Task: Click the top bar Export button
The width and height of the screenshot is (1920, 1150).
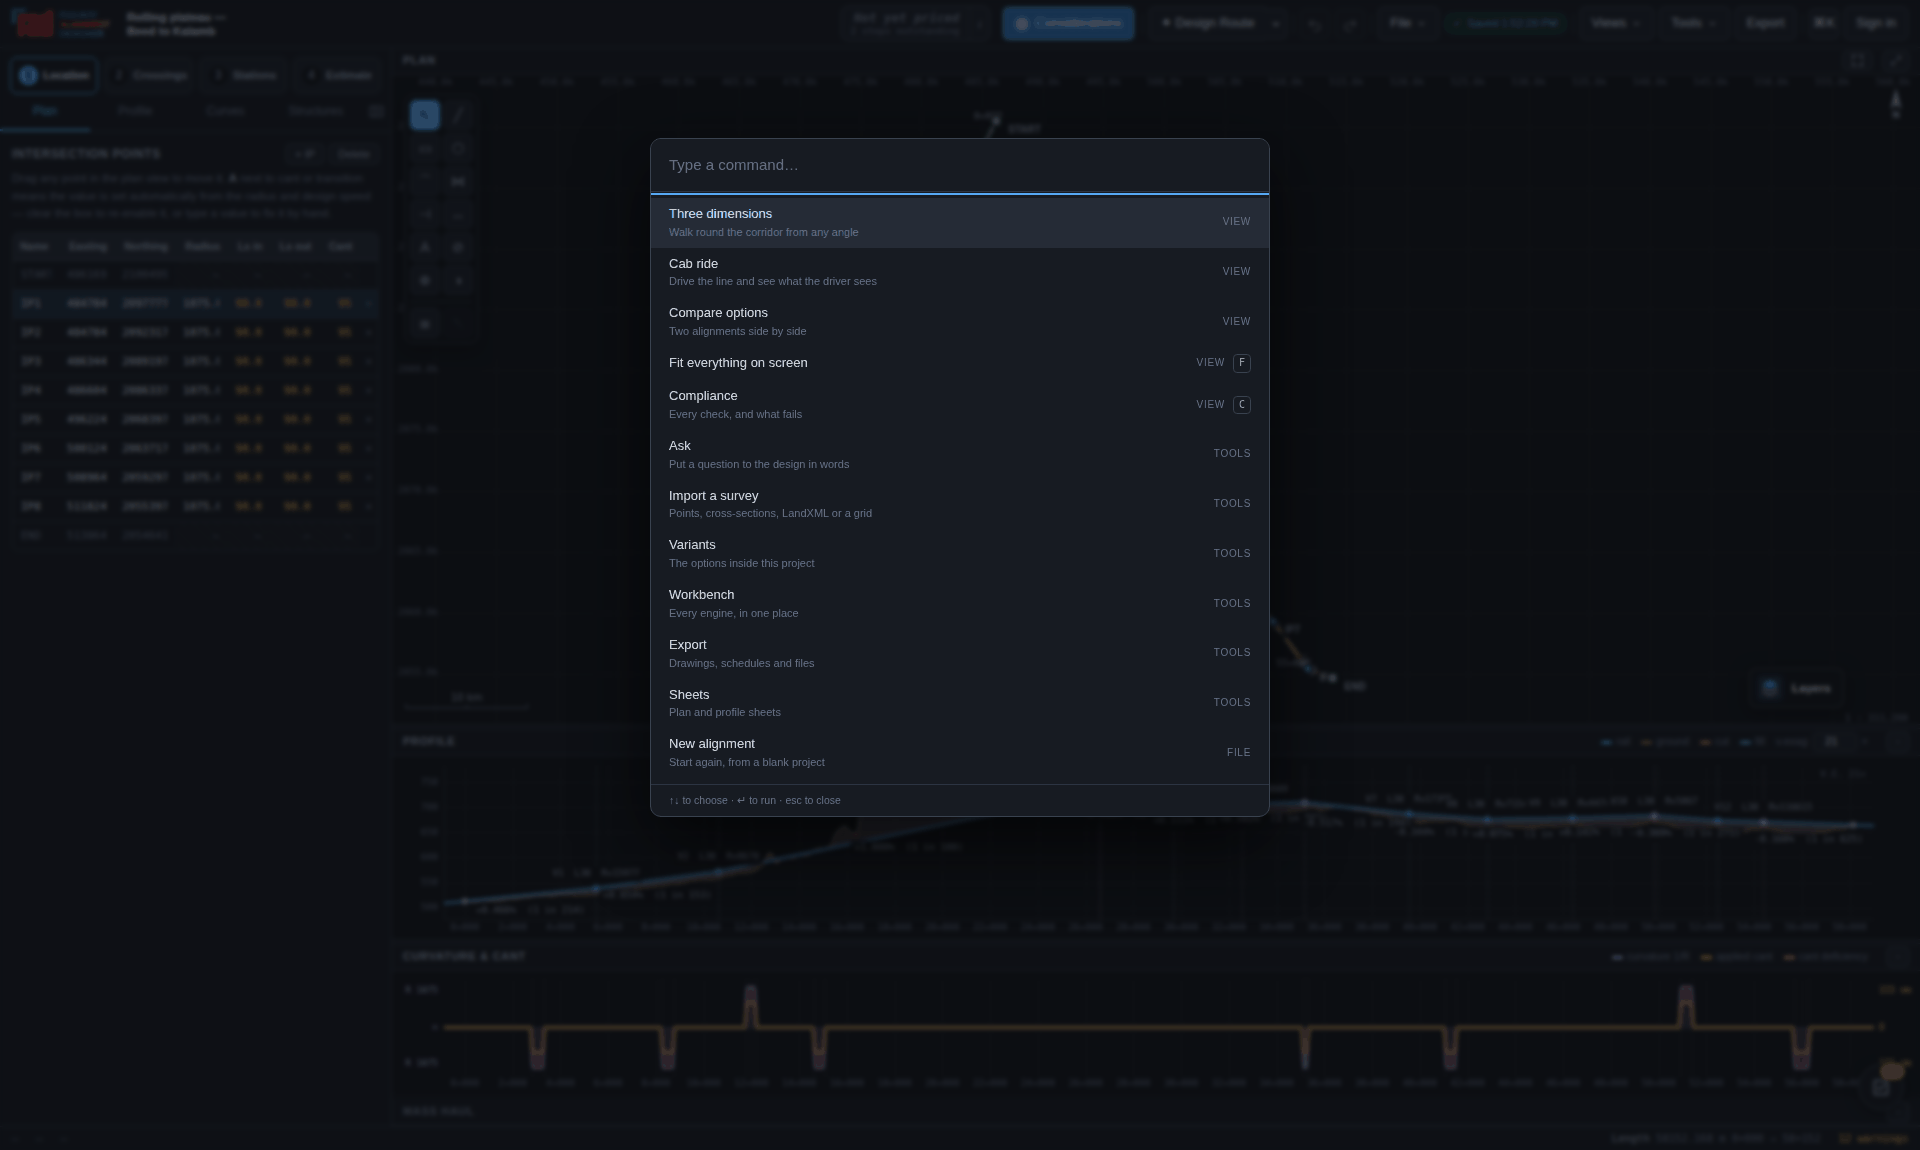Action: 1765,23
